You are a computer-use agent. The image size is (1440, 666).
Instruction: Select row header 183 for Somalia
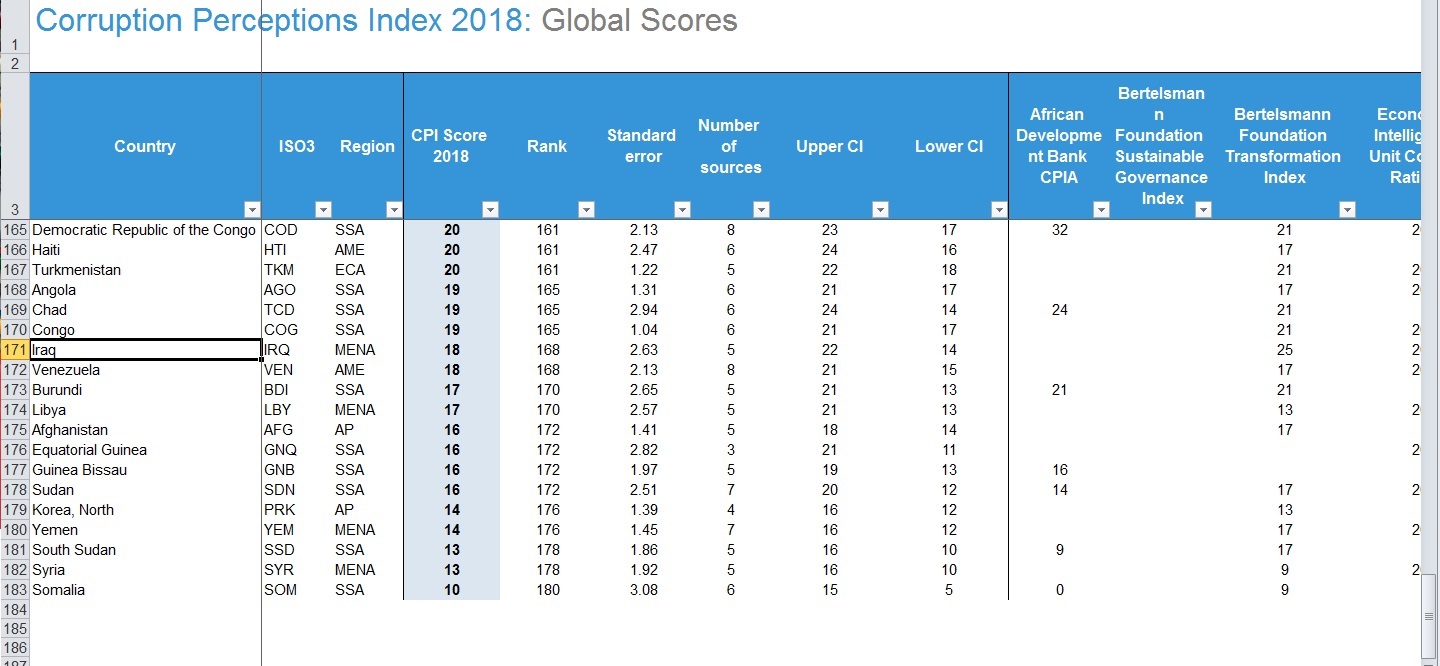point(15,590)
